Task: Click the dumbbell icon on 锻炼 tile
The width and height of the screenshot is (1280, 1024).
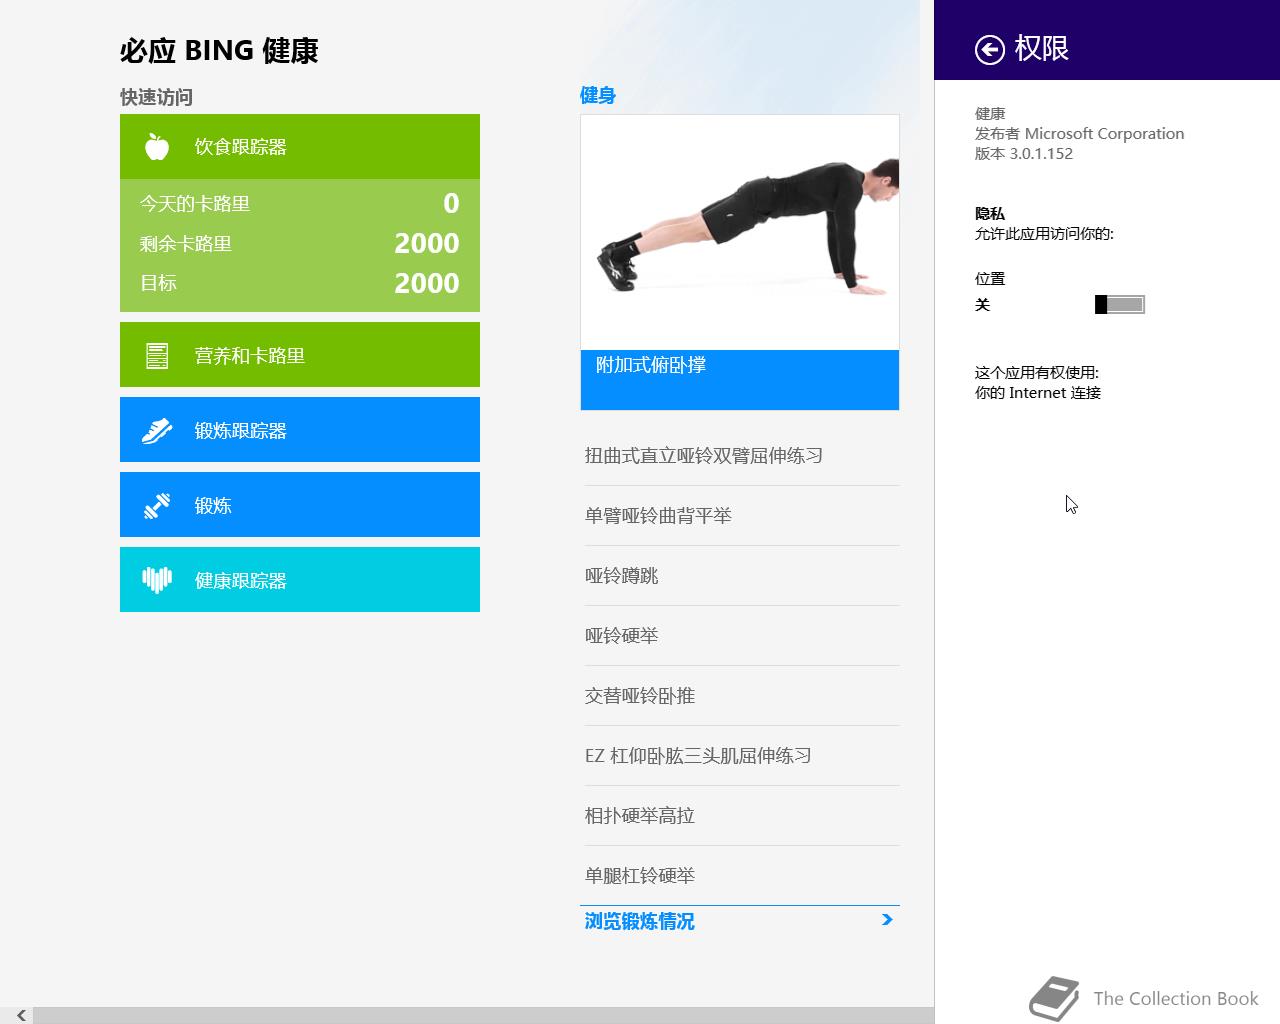Action: [157, 506]
